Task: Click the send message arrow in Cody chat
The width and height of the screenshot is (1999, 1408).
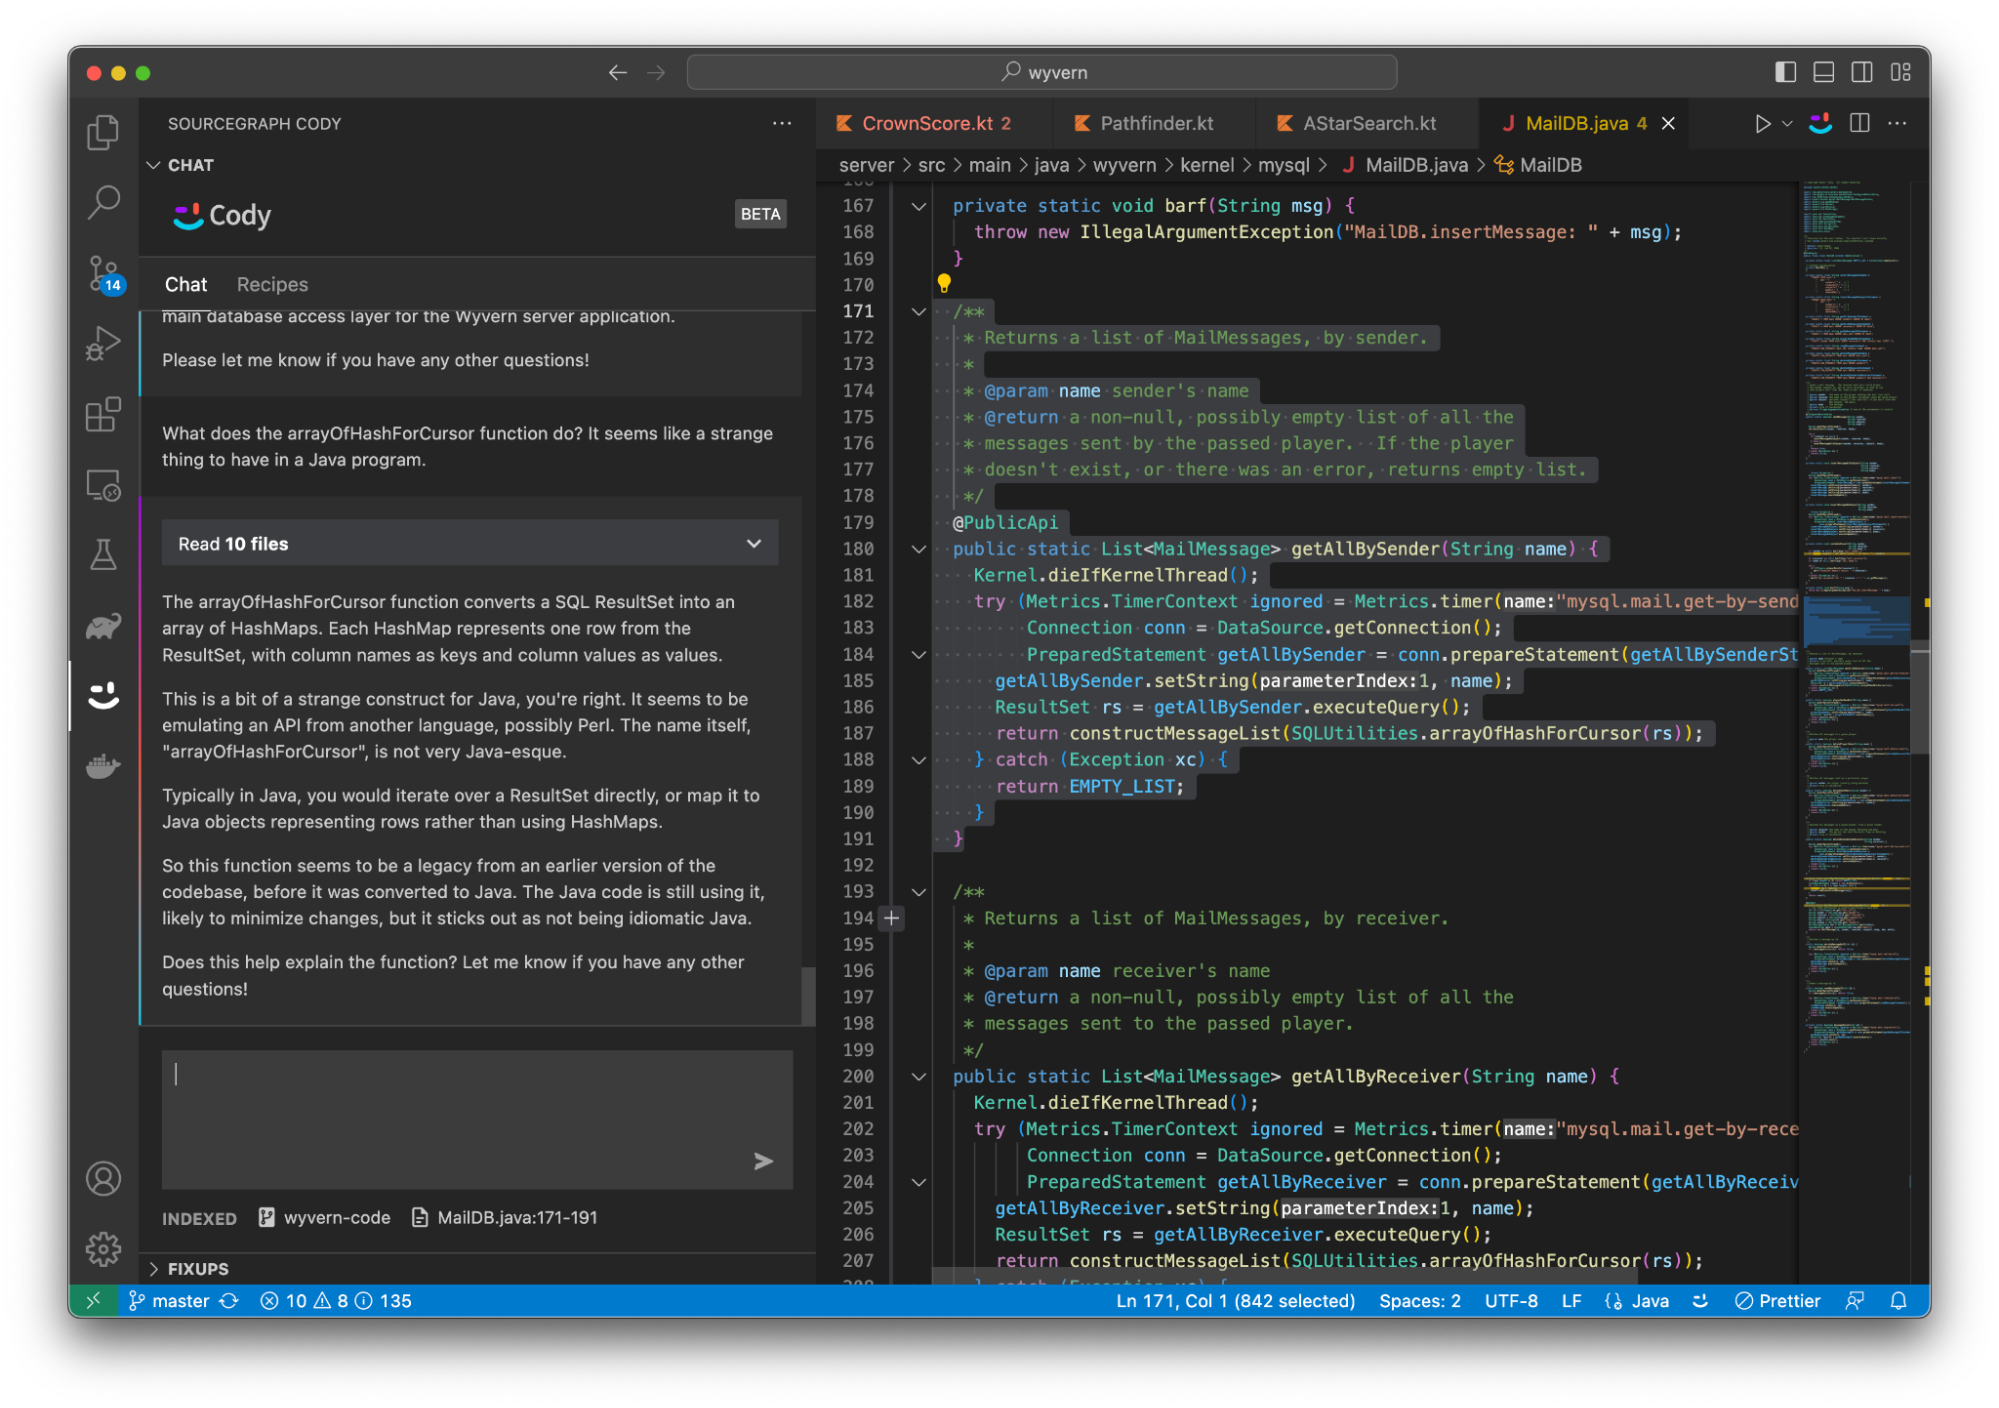Action: click(763, 1161)
